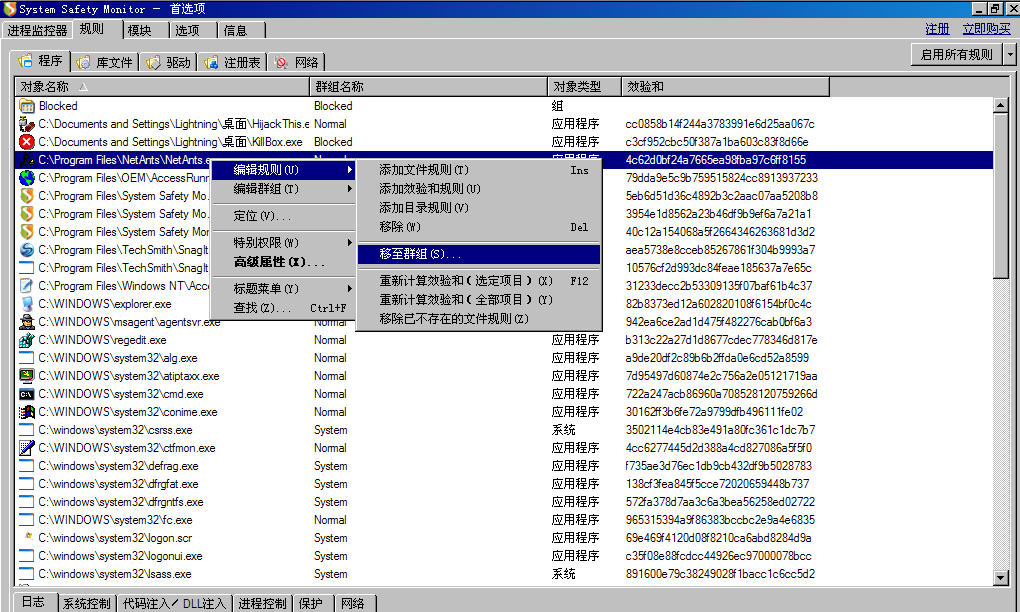The image size is (1020, 612).
Task: Switch to the 进程监控器 tab
Action: (38, 31)
